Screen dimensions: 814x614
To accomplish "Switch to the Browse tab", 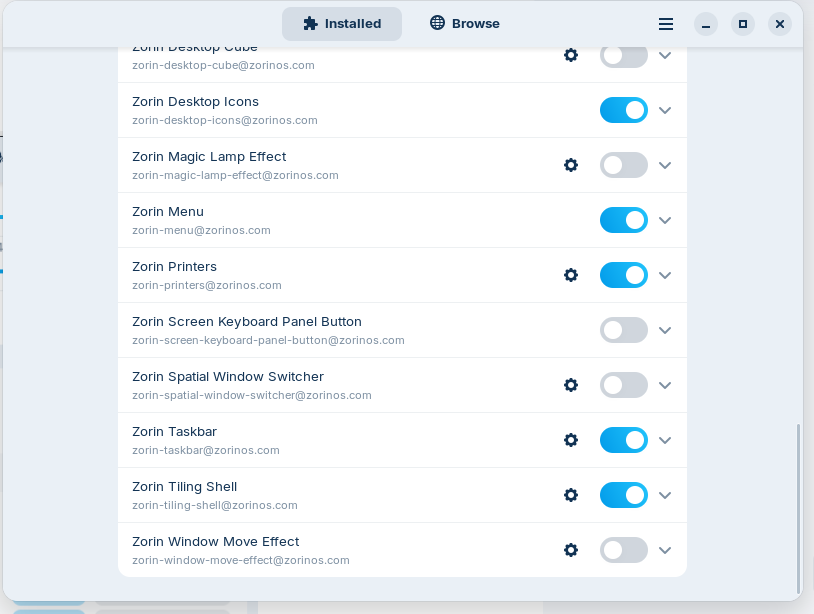I will tap(465, 24).
